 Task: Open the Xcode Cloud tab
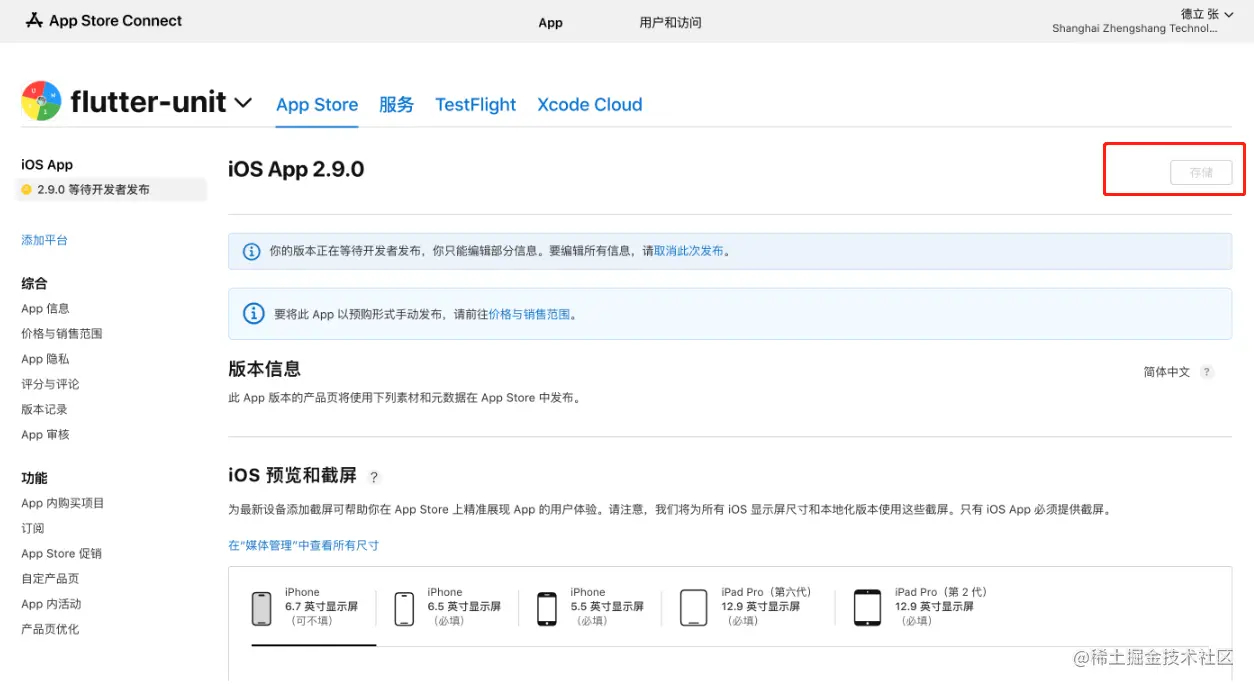coord(590,105)
